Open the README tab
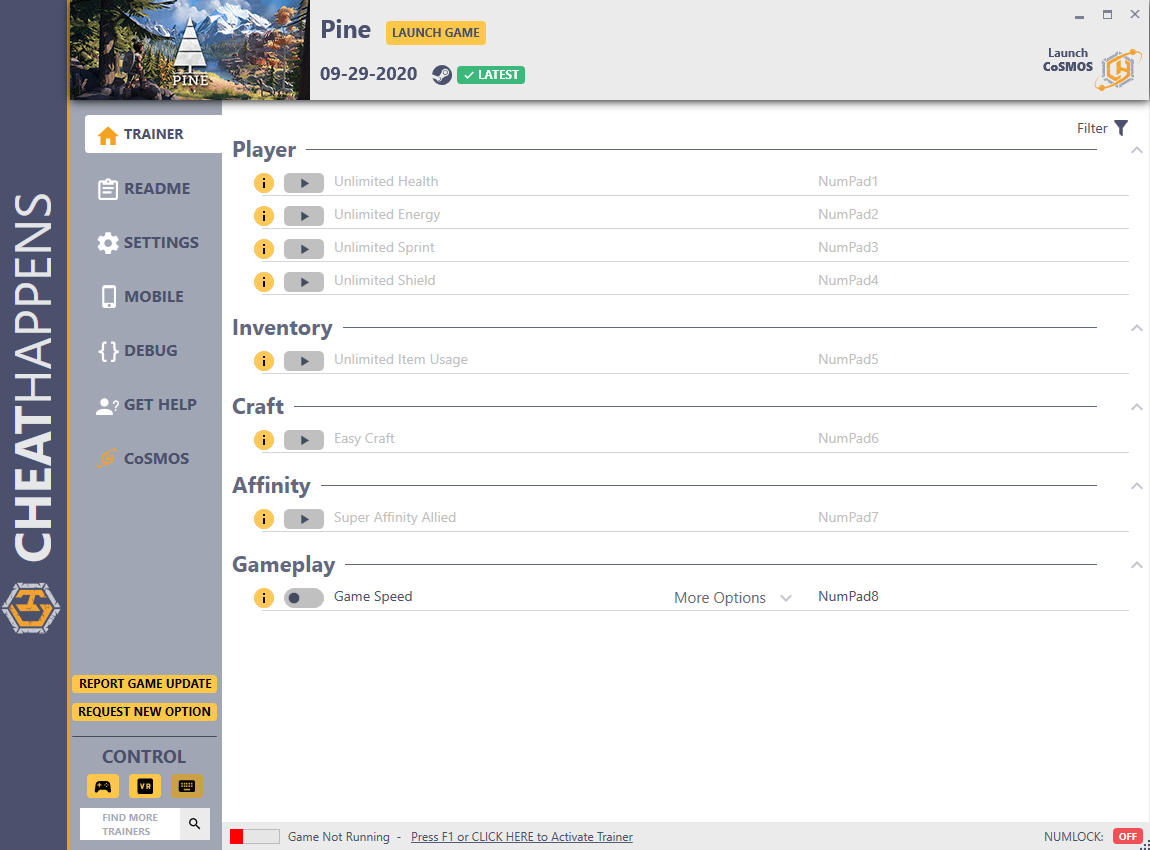Image resolution: width=1150 pixels, height=850 pixels. click(145, 188)
